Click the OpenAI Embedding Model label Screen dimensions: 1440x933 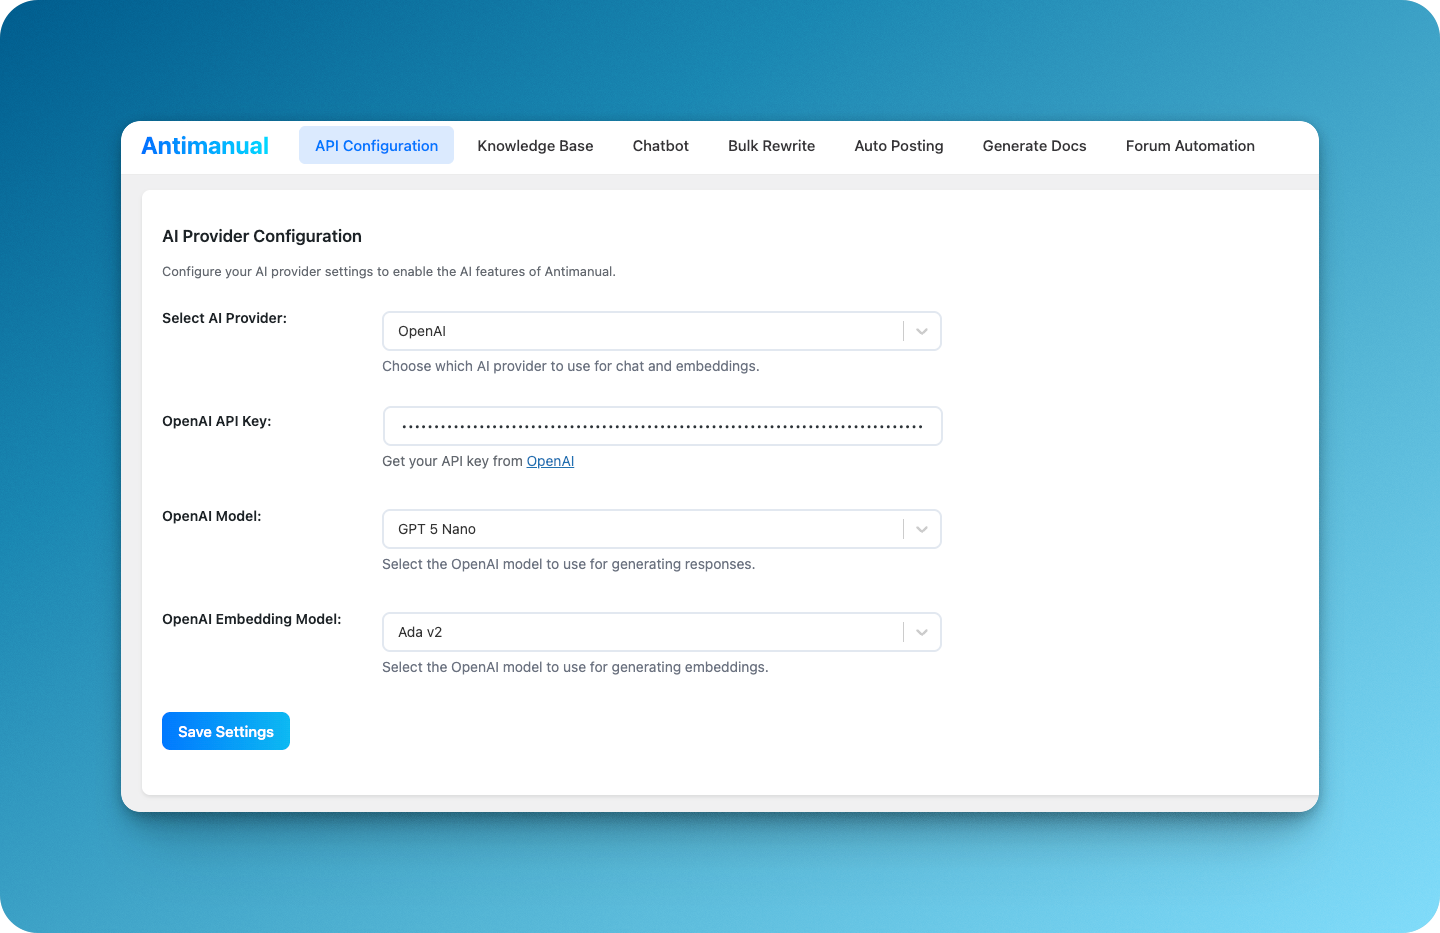point(251,619)
